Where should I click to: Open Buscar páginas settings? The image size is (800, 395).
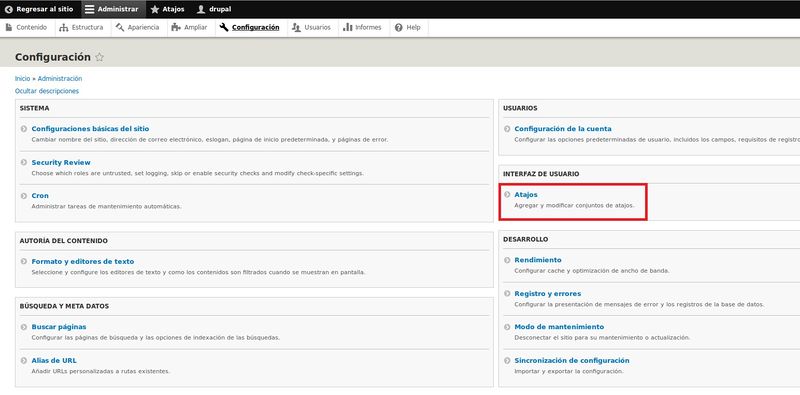click(x=59, y=327)
